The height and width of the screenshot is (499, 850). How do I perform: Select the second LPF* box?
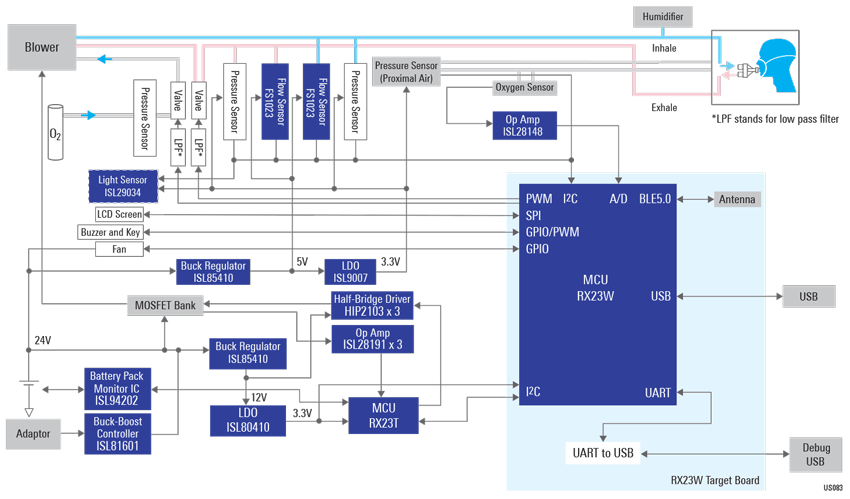198,147
